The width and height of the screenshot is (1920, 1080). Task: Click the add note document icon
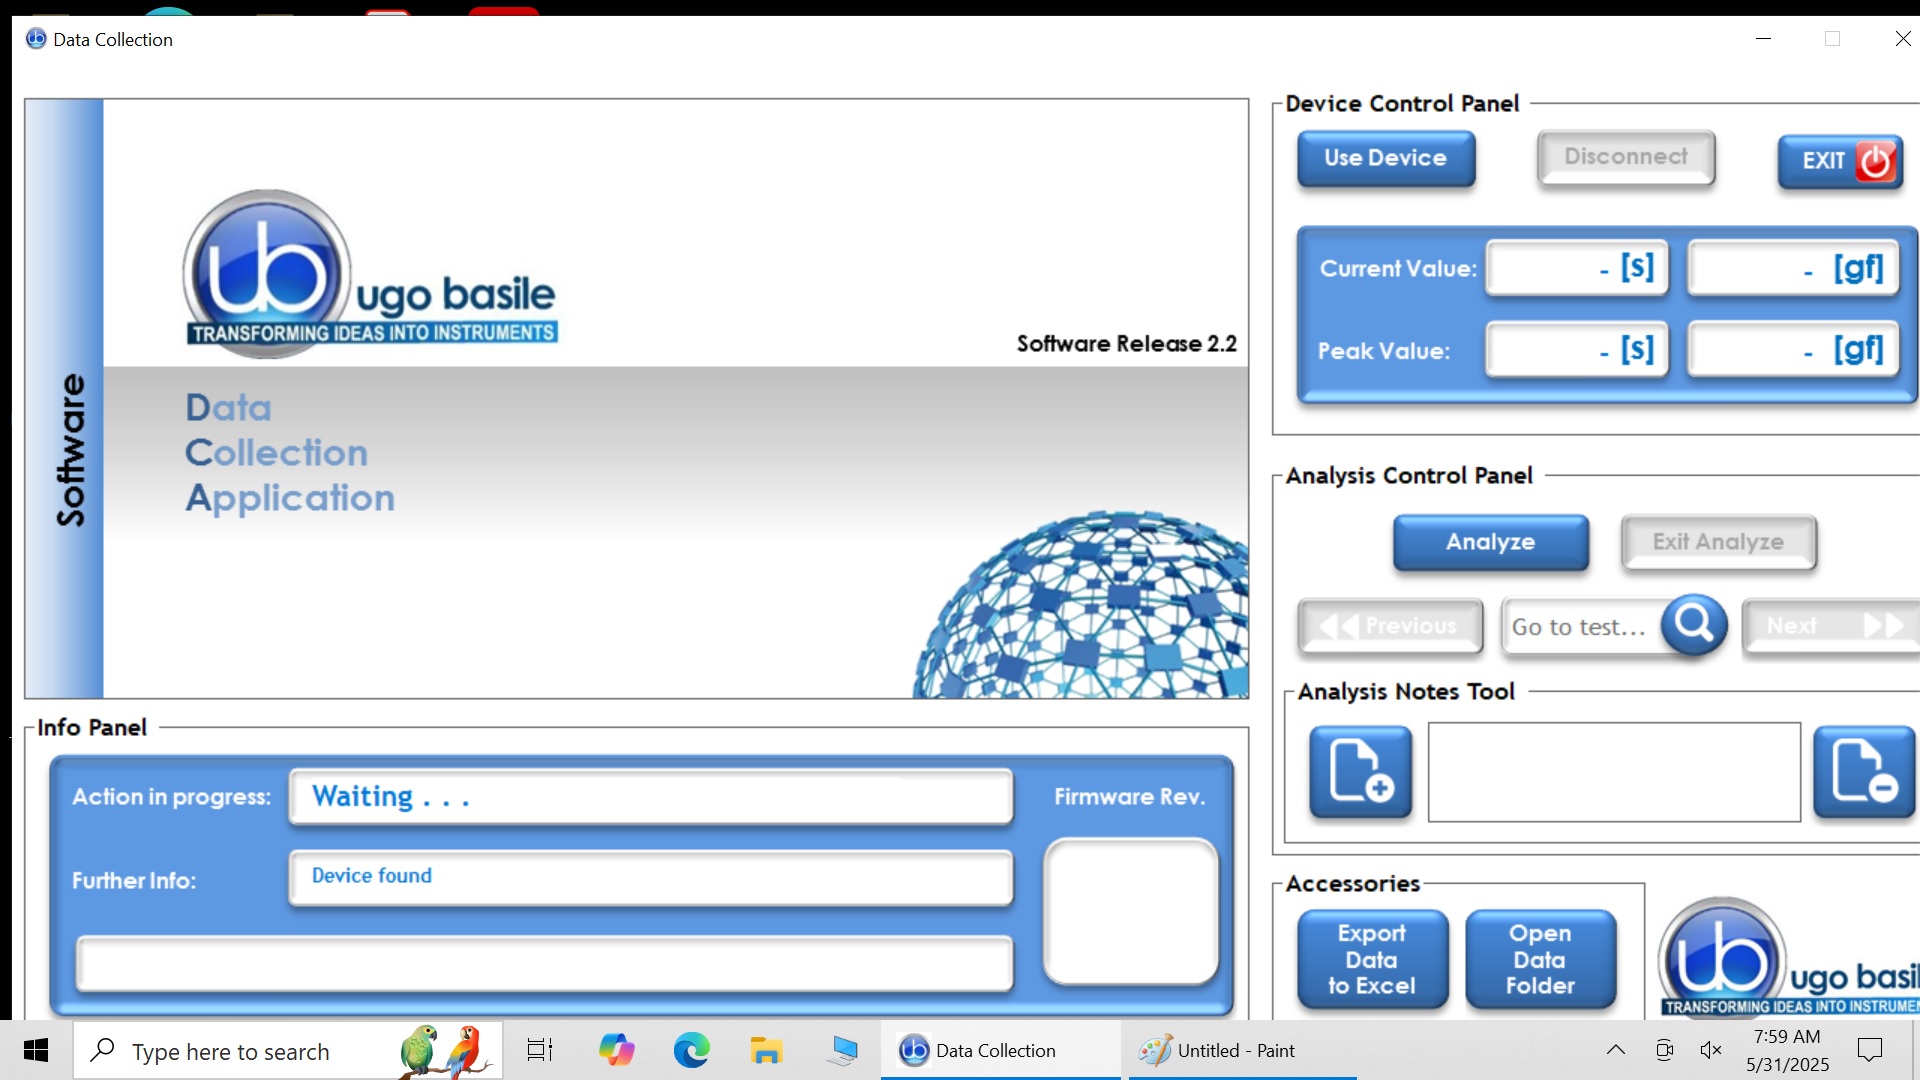coord(1360,771)
